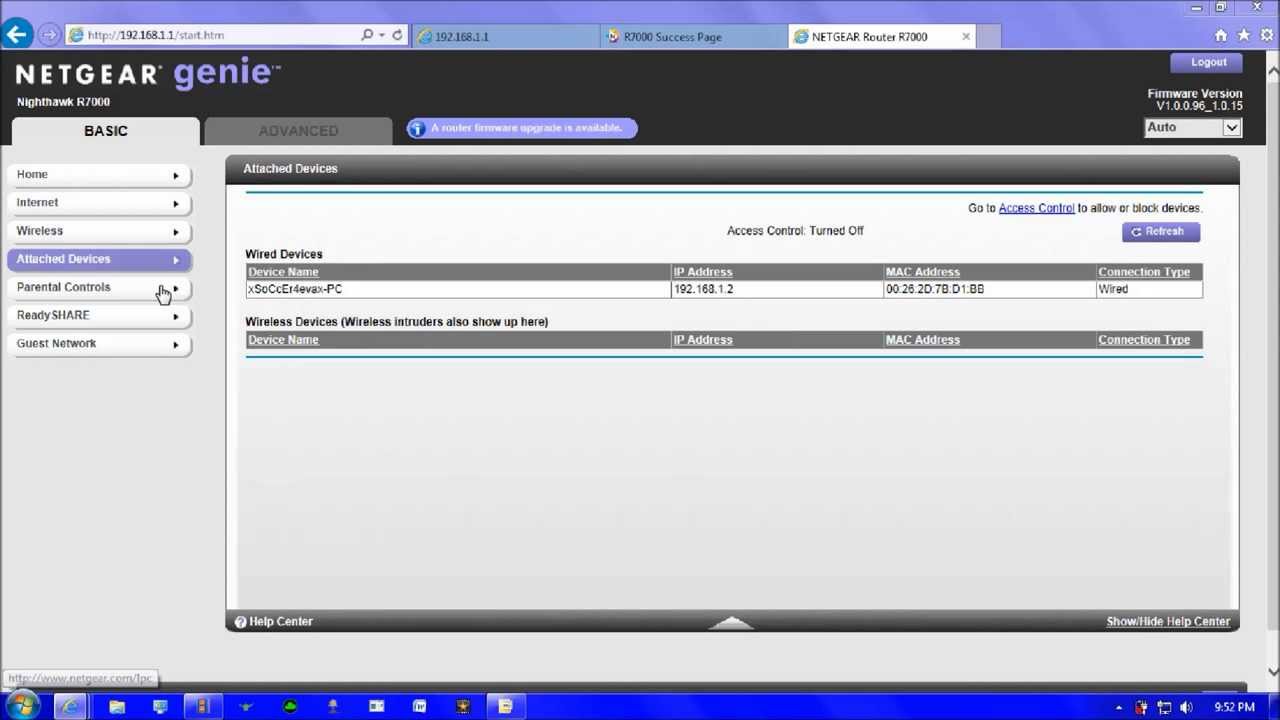
Task: Switch to the BASIC tab
Action: 106,131
